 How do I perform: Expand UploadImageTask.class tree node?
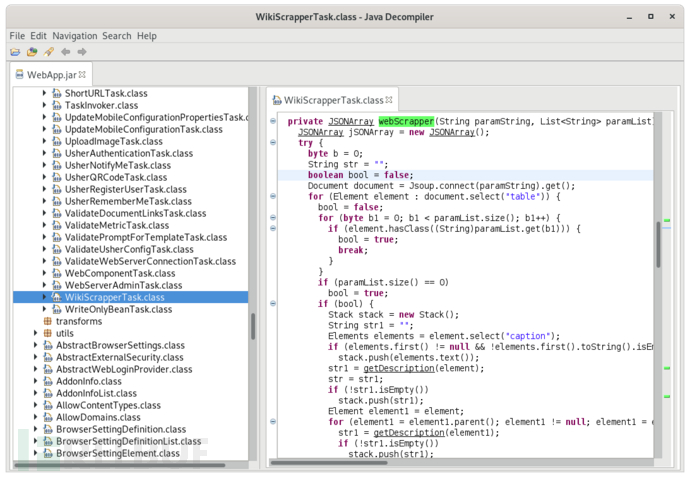point(44,141)
